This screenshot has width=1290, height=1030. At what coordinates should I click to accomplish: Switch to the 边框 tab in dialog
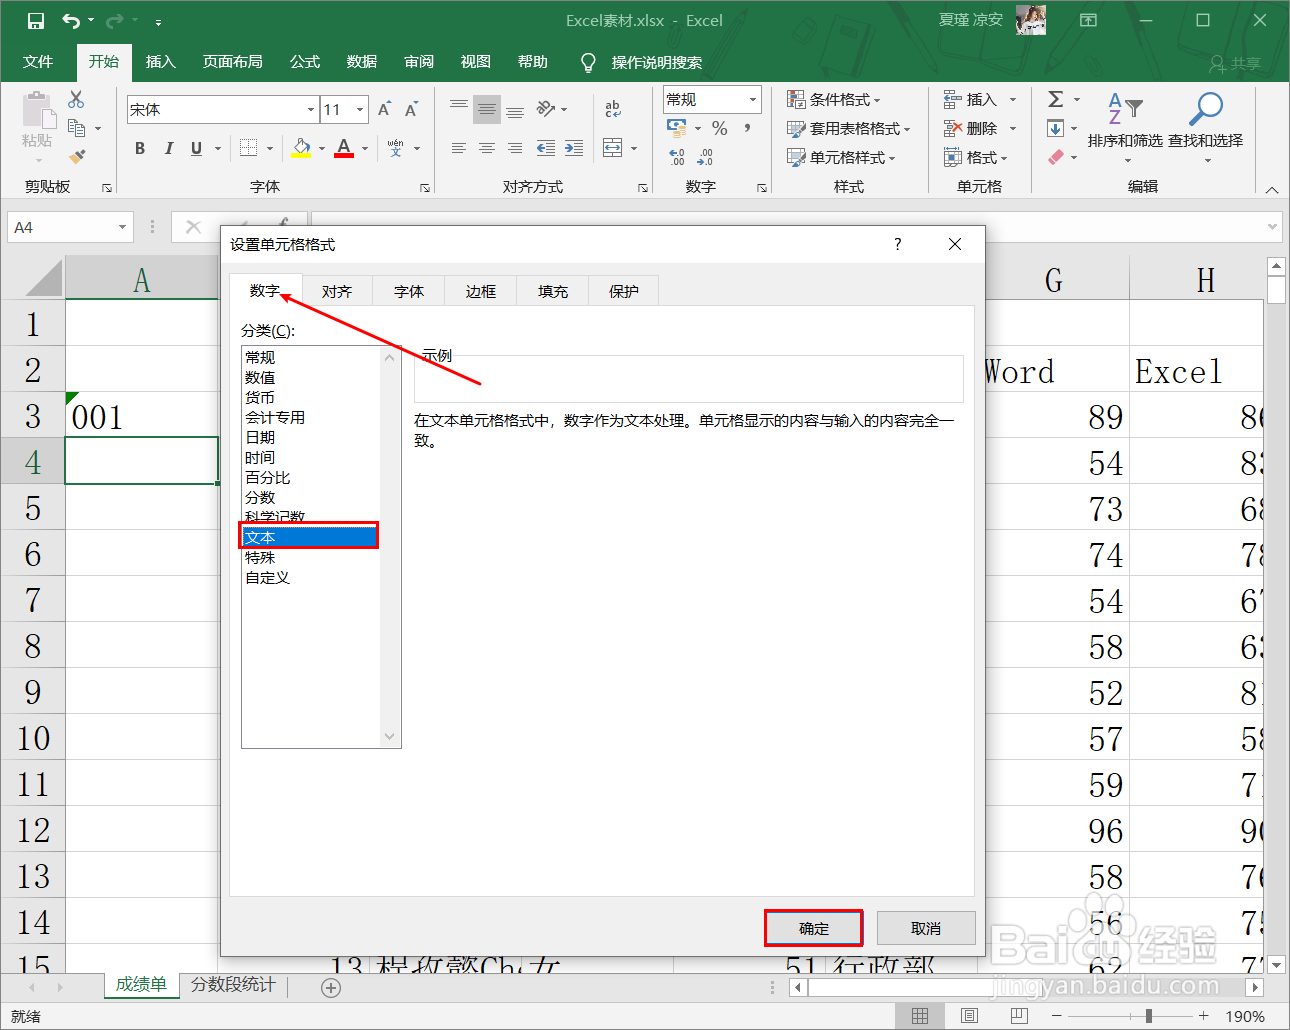click(480, 290)
